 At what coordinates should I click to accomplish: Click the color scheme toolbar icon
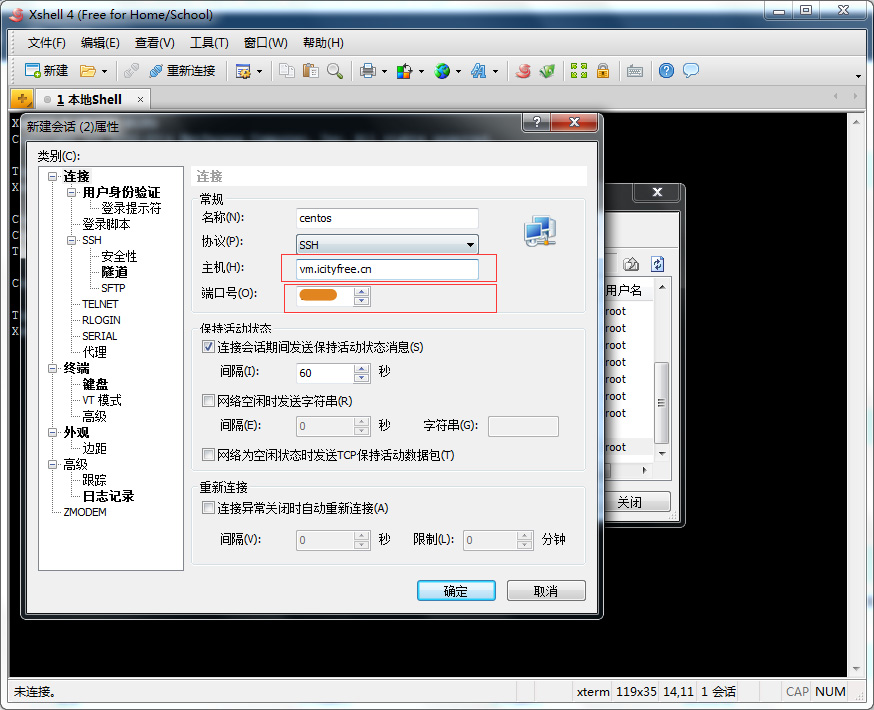tap(404, 71)
